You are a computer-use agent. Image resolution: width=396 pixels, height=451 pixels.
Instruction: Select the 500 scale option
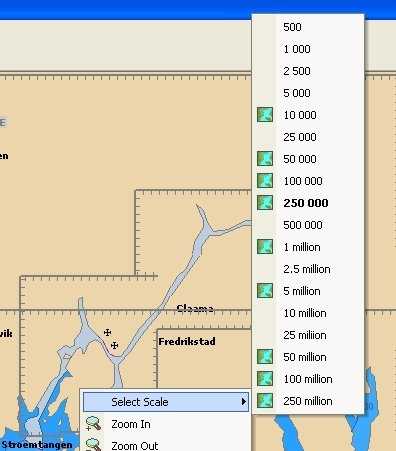click(292, 27)
